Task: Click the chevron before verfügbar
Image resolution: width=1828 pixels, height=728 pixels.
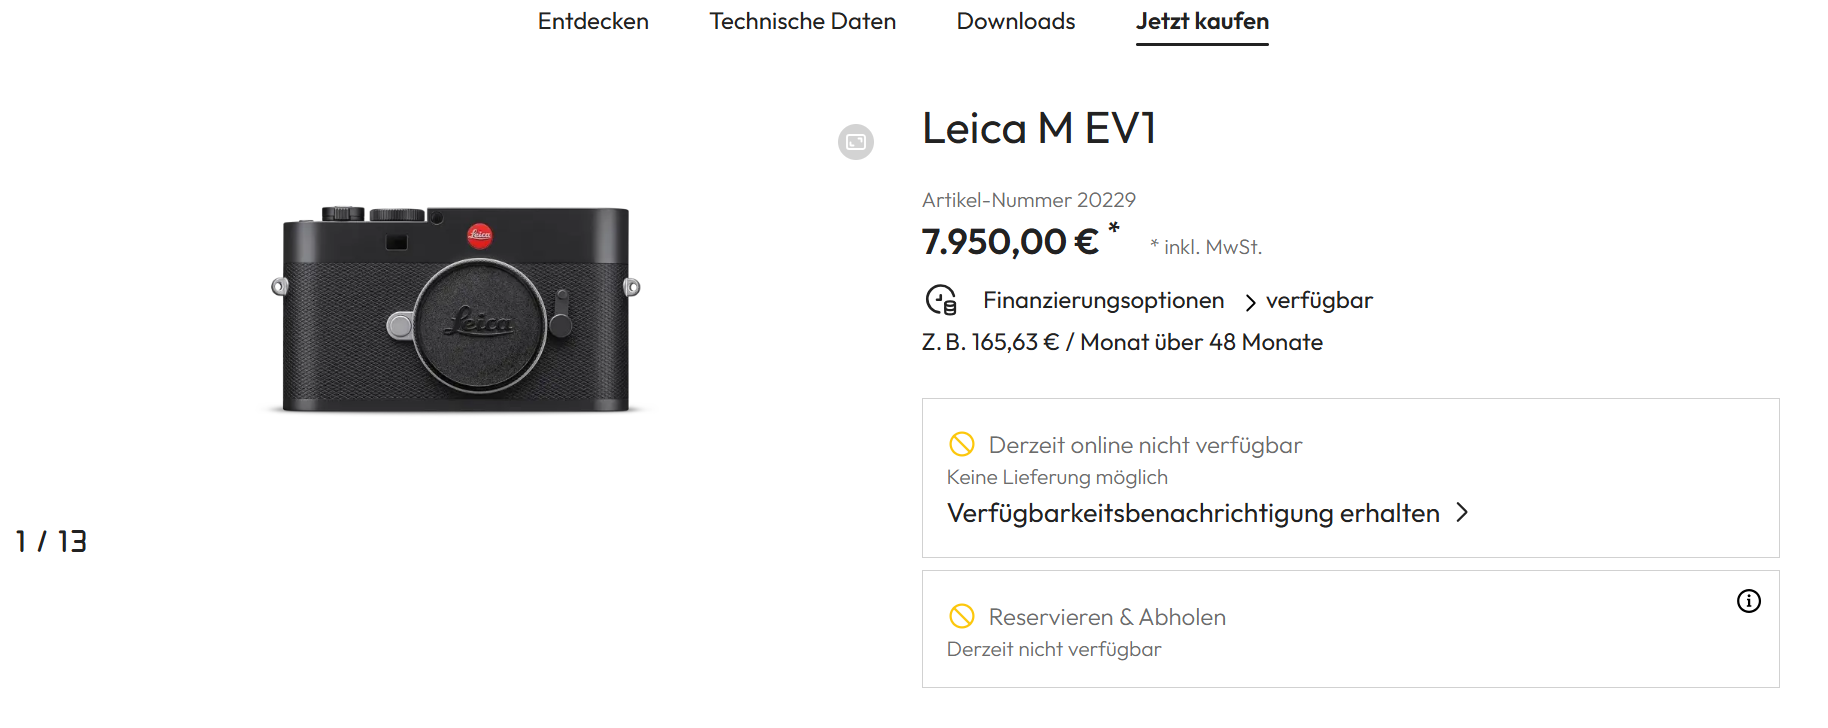Action: [1250, 302]
